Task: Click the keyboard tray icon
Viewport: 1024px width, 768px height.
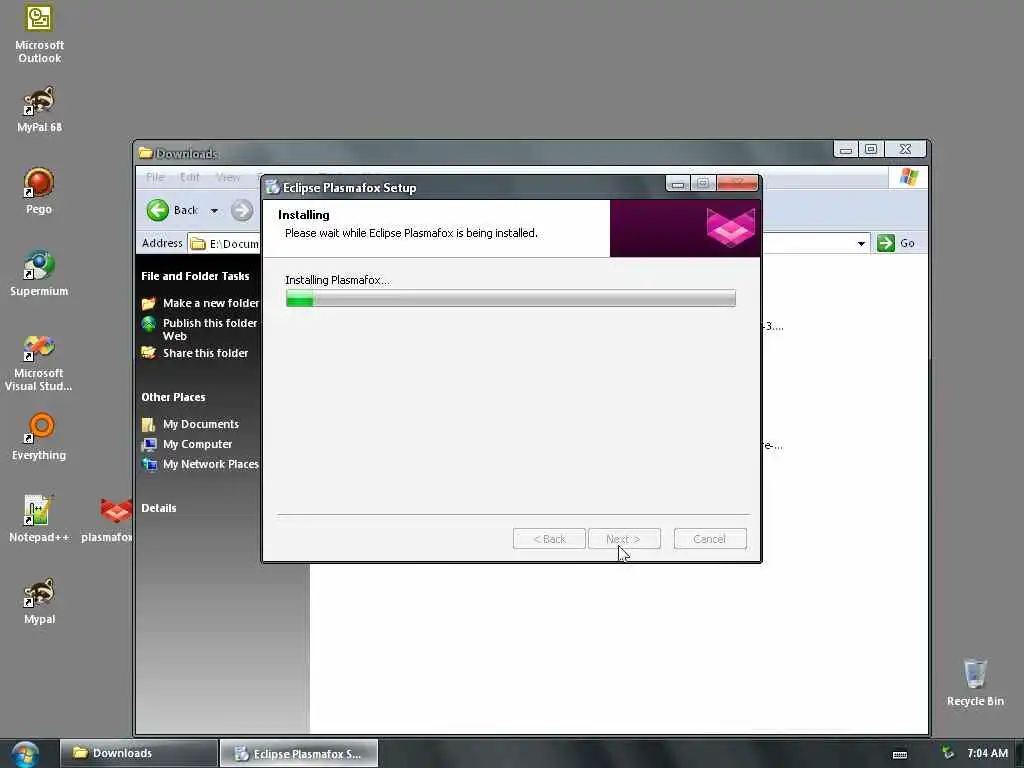Action: click(x=900, y=755)
